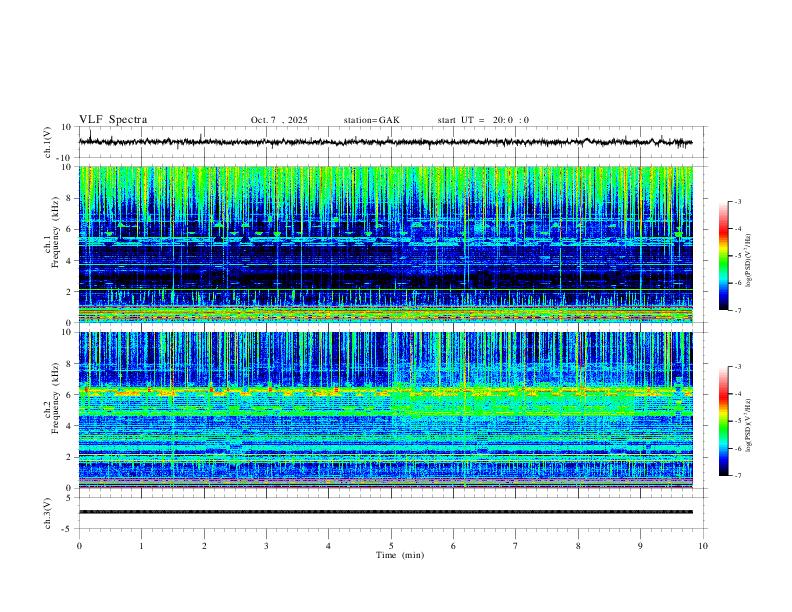Click time tick label '10' on x-axis
The image size is (792, 612).
[703, 546]
